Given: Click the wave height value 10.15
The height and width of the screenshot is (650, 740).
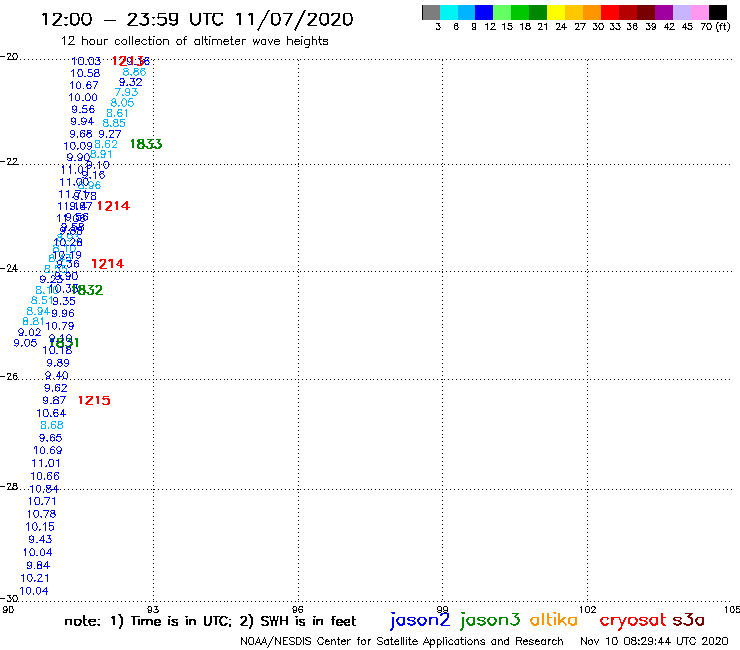Looking at the screenshot, I should click(x=40, y=527).
